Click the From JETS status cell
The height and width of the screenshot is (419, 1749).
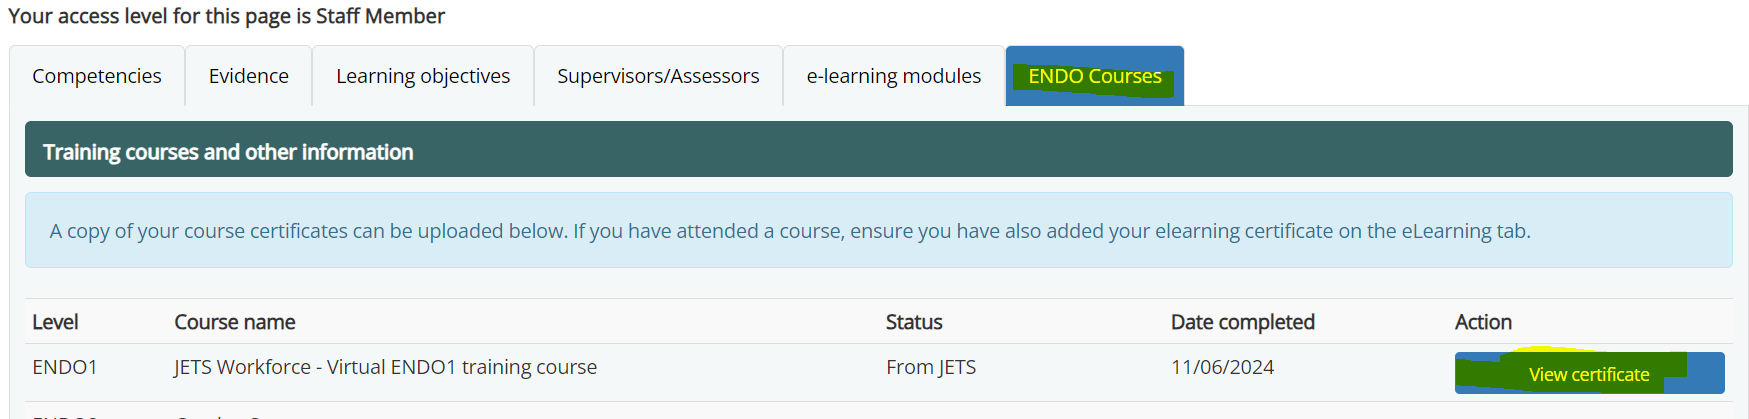931,367
